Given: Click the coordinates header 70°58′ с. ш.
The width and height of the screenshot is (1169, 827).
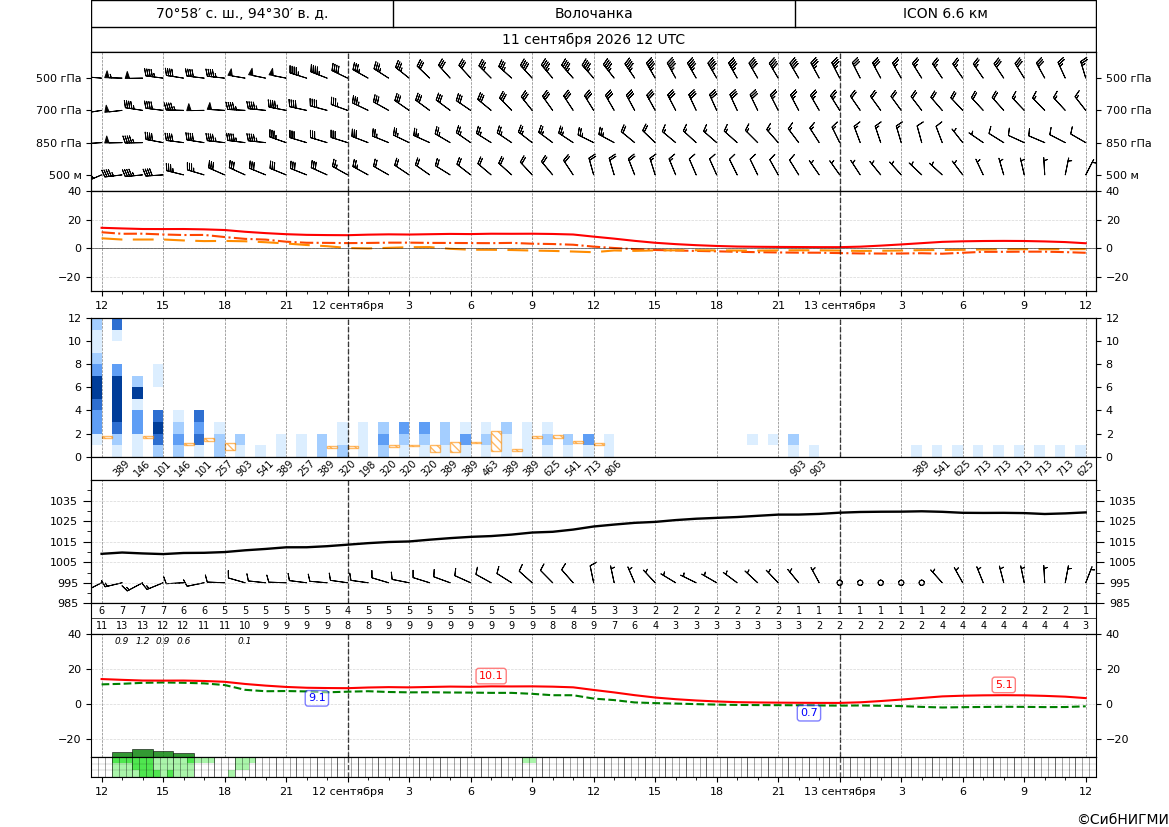Looking at the screenshot, I should [x=242, y=13].
